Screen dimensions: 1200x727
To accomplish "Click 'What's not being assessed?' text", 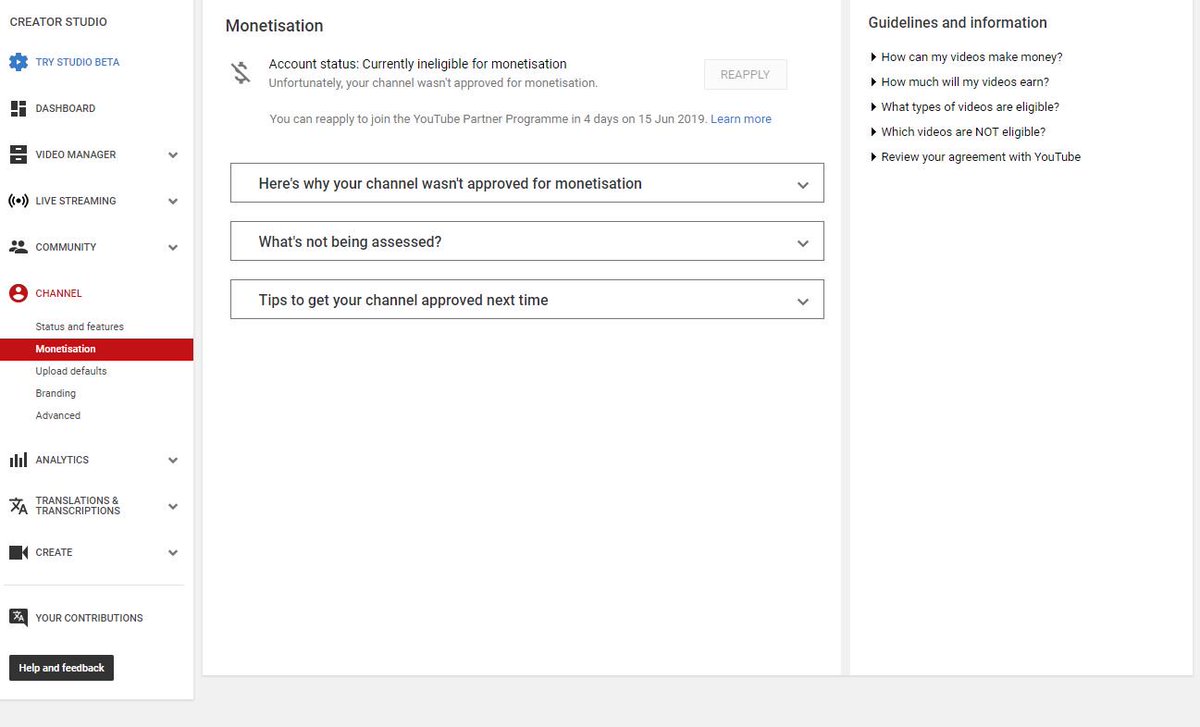I will [350, 242].
